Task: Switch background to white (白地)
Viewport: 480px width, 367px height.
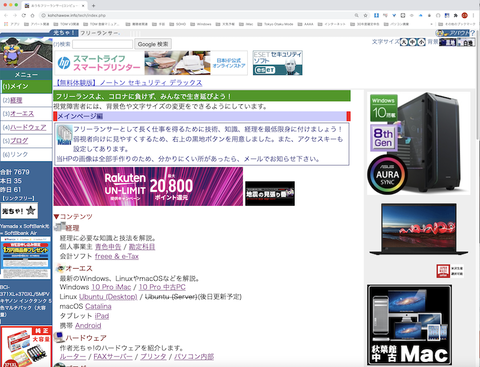Action: 466,42
